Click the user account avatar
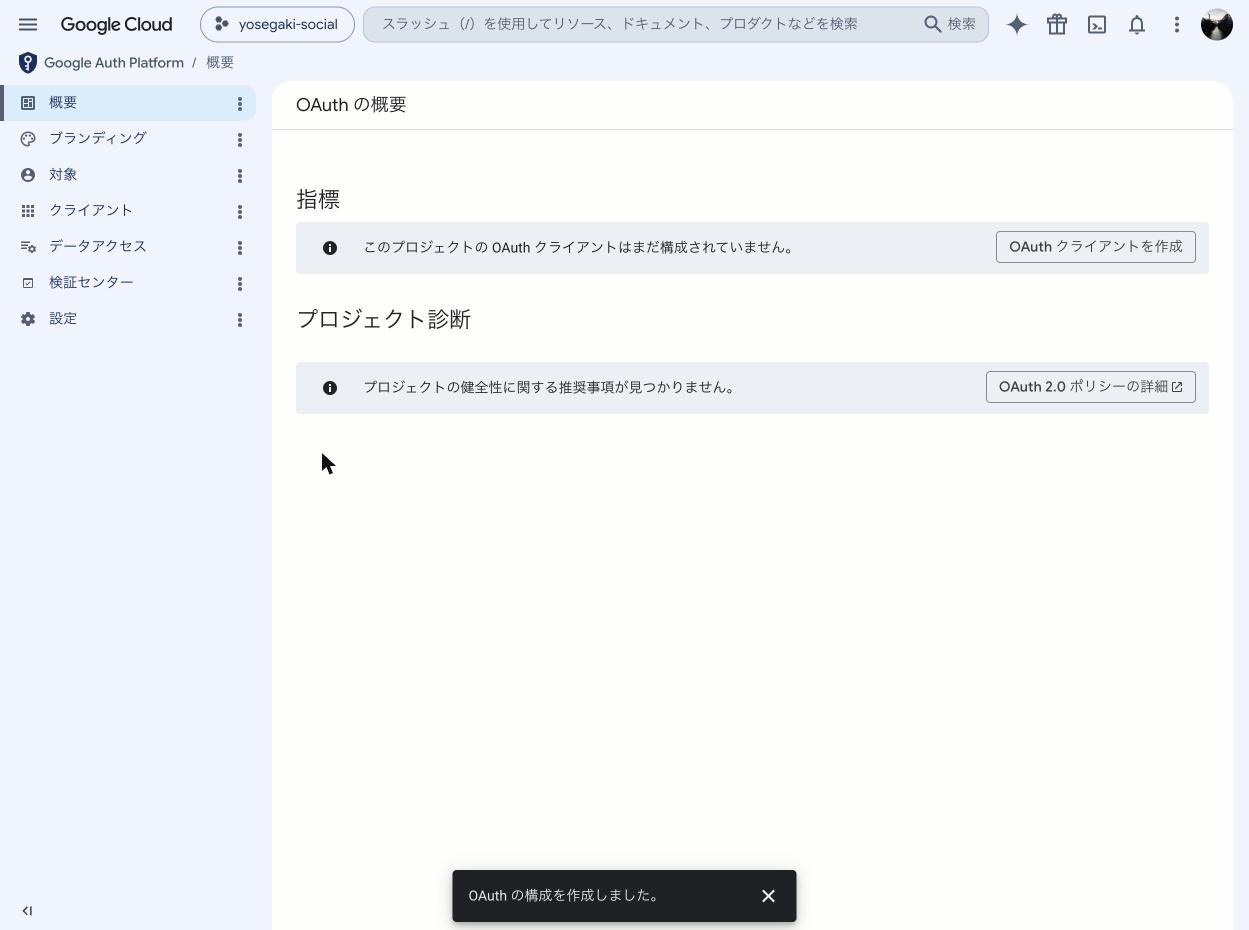 [x=1217, y=24]
